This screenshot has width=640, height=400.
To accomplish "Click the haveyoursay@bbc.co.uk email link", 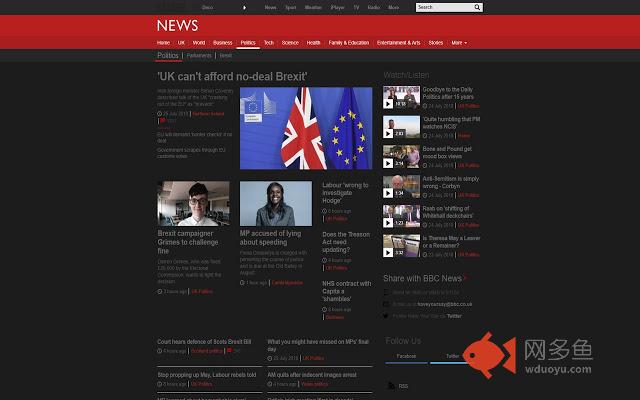I will tap(444, 304).
